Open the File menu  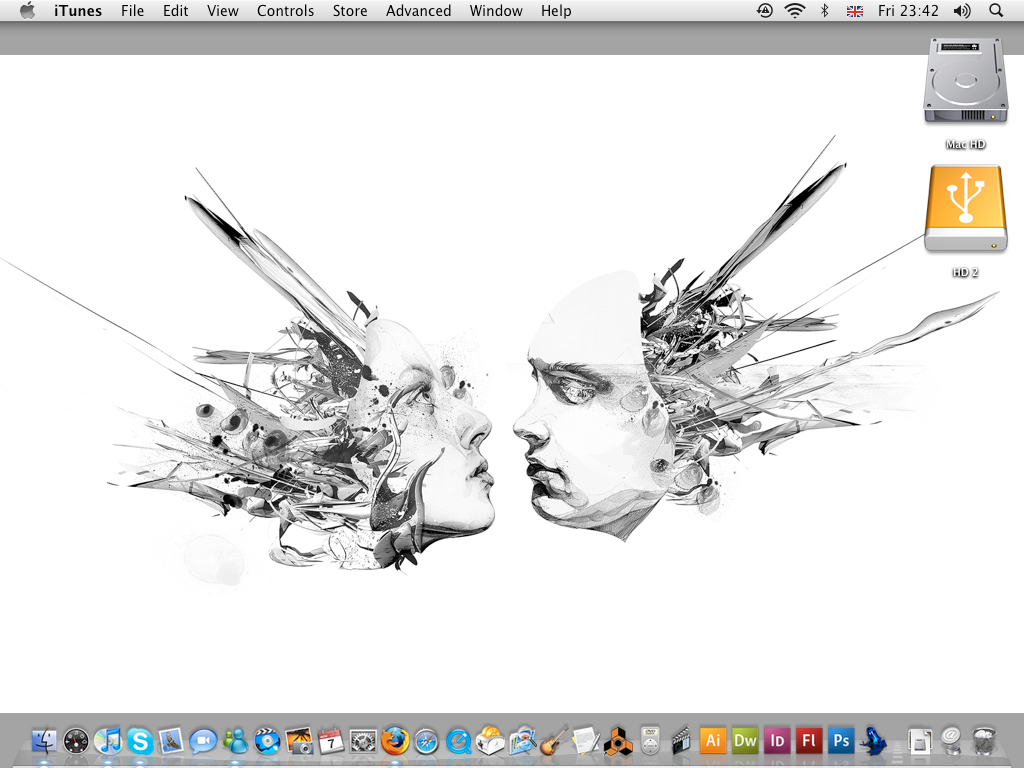(x=133, y=10)
